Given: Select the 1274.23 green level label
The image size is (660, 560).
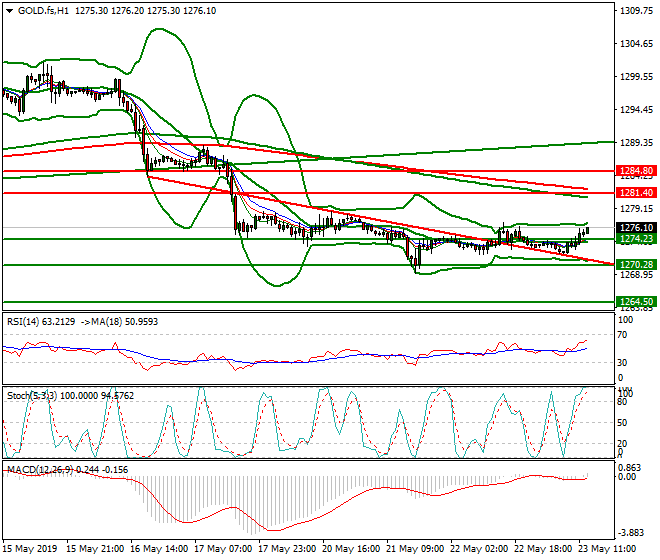Looking at the screenshot, I should click(x=636, y=239).
